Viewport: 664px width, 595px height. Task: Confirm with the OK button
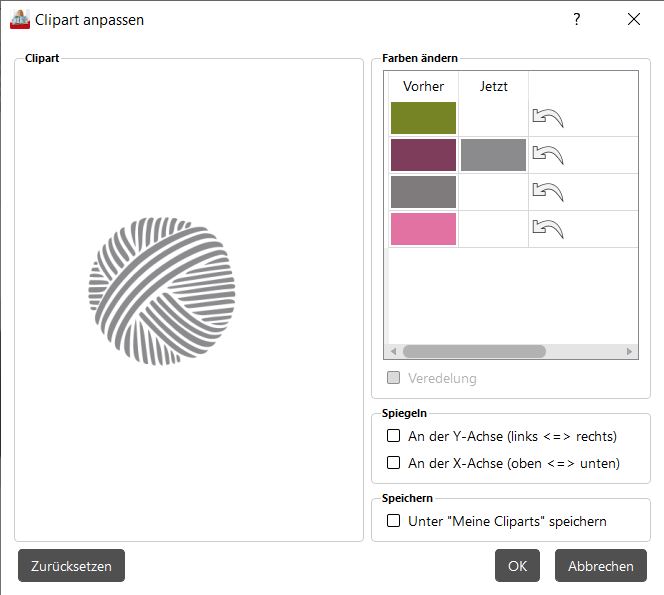[x=517, y=566]
